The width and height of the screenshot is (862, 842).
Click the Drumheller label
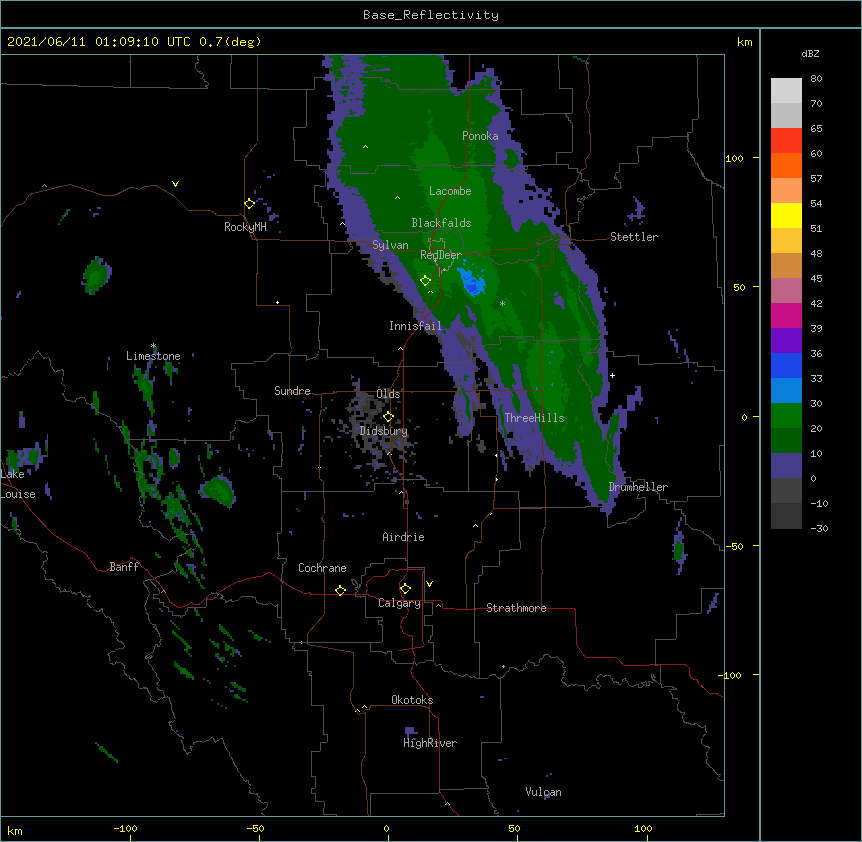(x=638, y=487)
